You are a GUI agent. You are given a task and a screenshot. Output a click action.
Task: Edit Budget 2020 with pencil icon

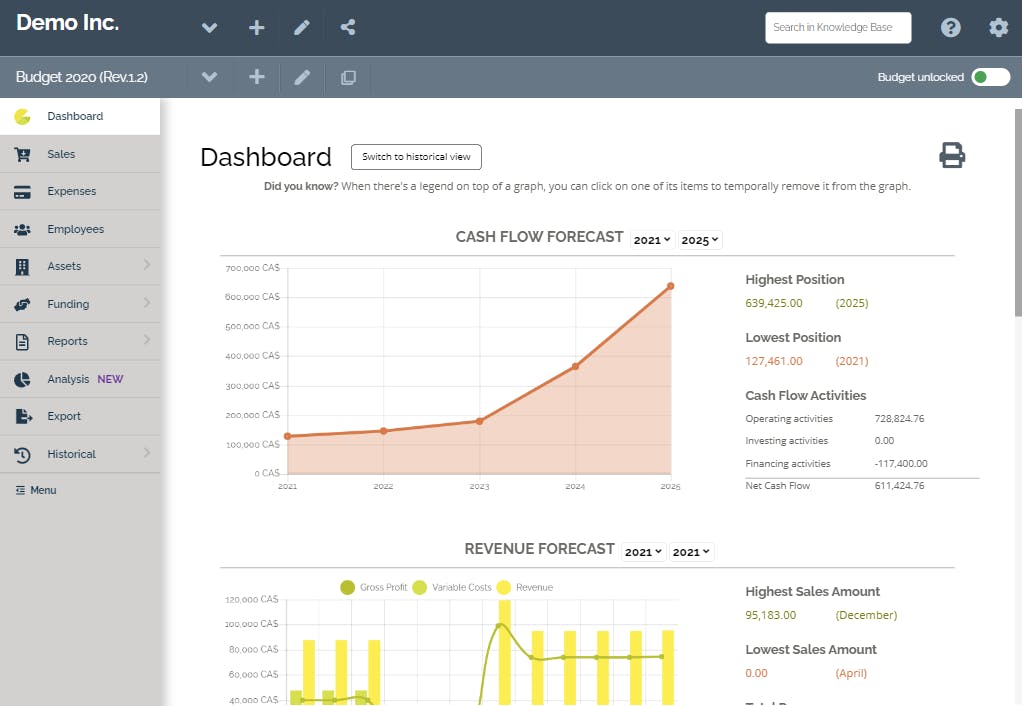[302, 78]
